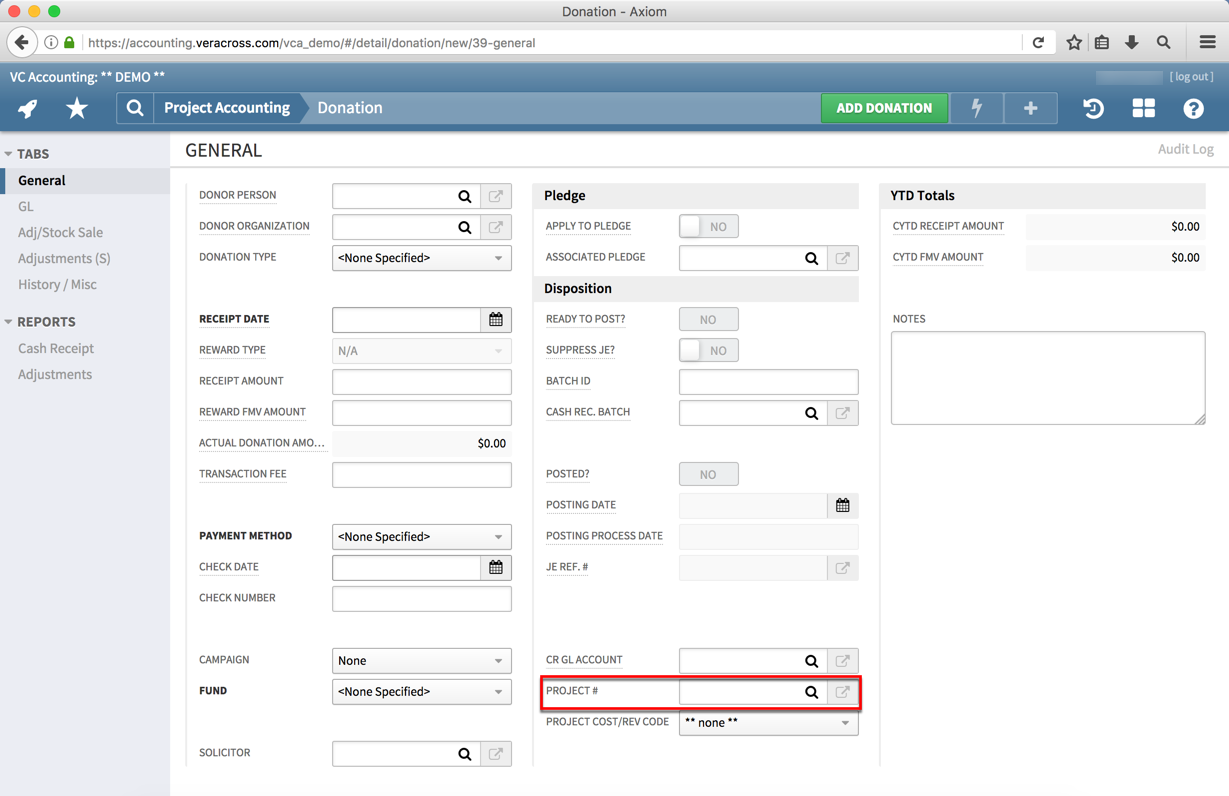The height and width of the screenshot is (796, 1229).
Task: Click the plus icon beside Add Donation
Action: 1030,108
